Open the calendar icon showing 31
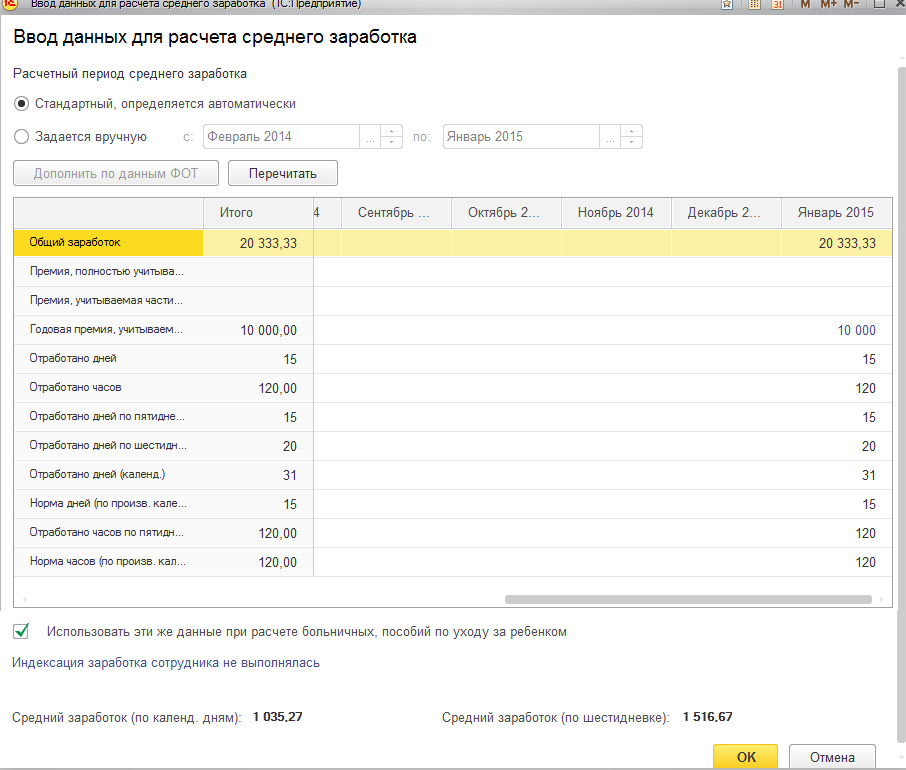 coord(778,4)
